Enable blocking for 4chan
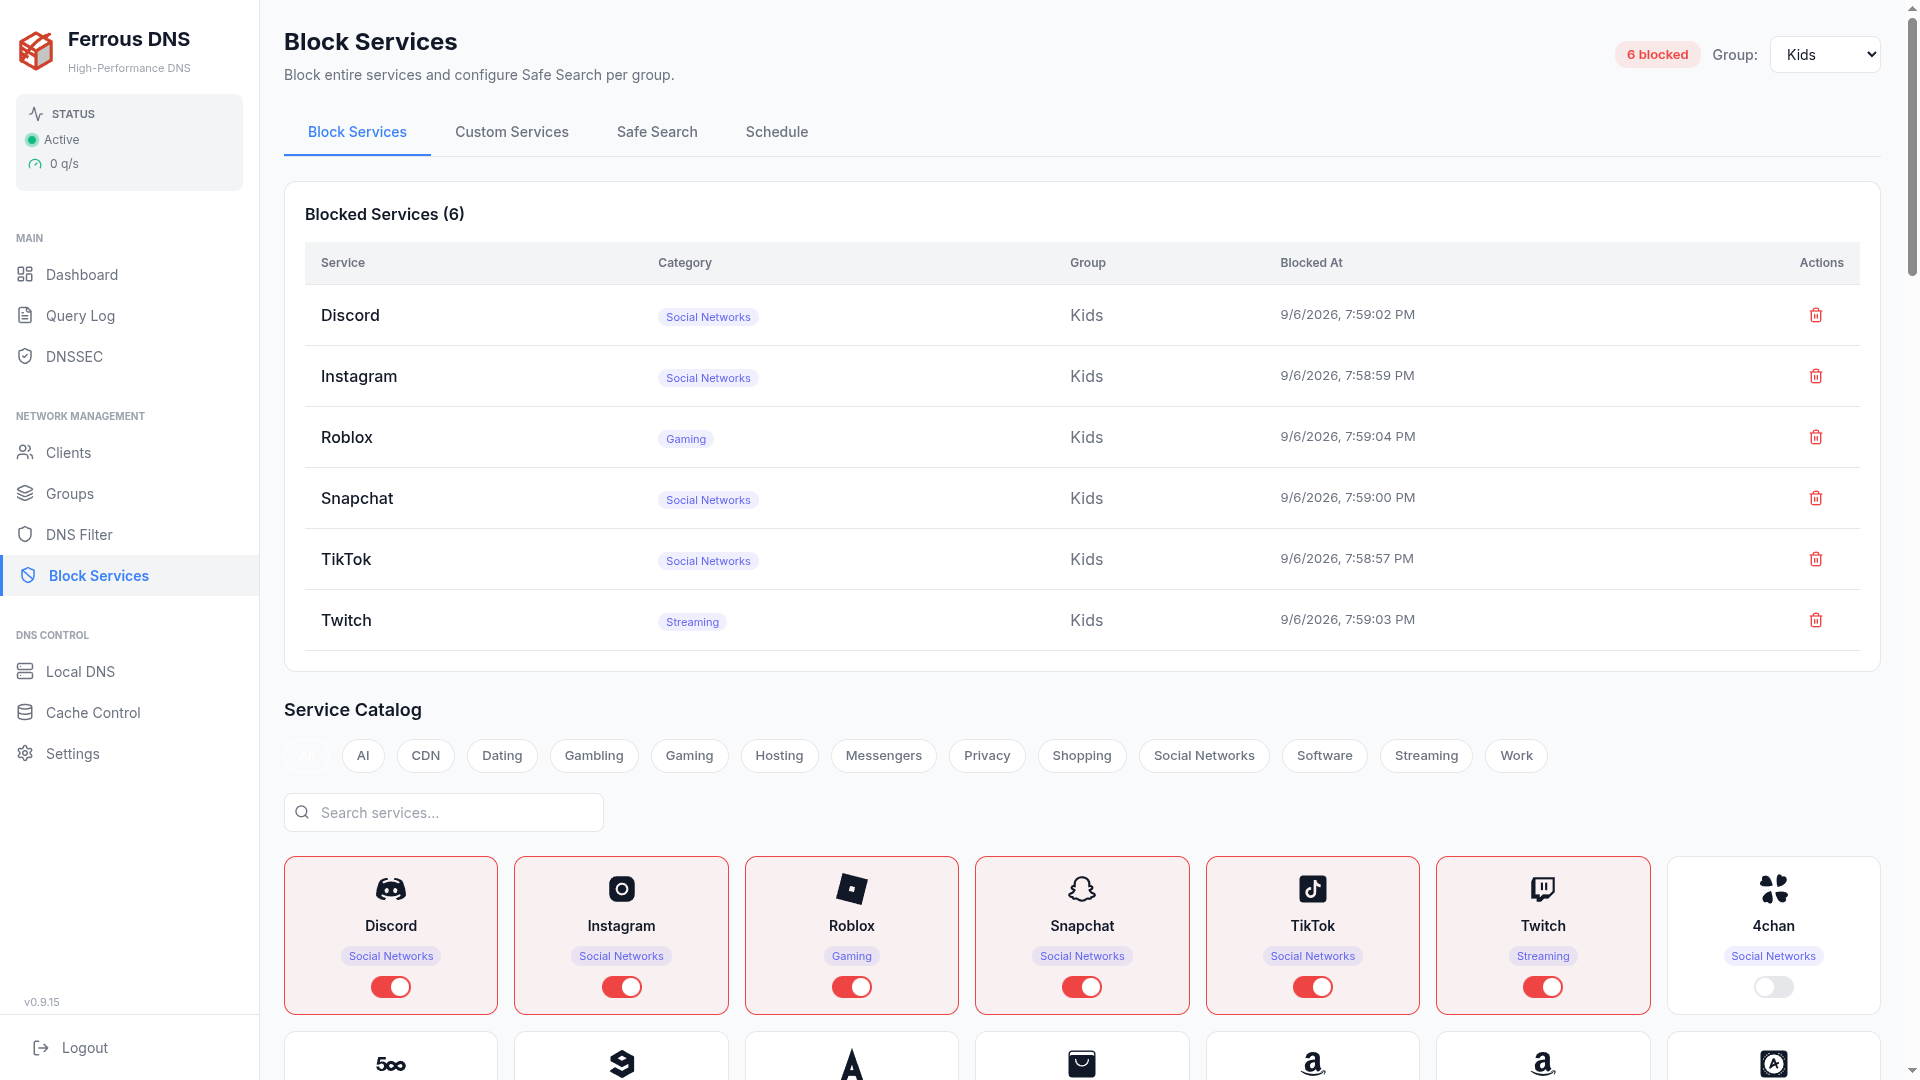Image resolution: width=1920 pixels, height=1080 pixels. pyautogui.click(x=1774, y=987)
